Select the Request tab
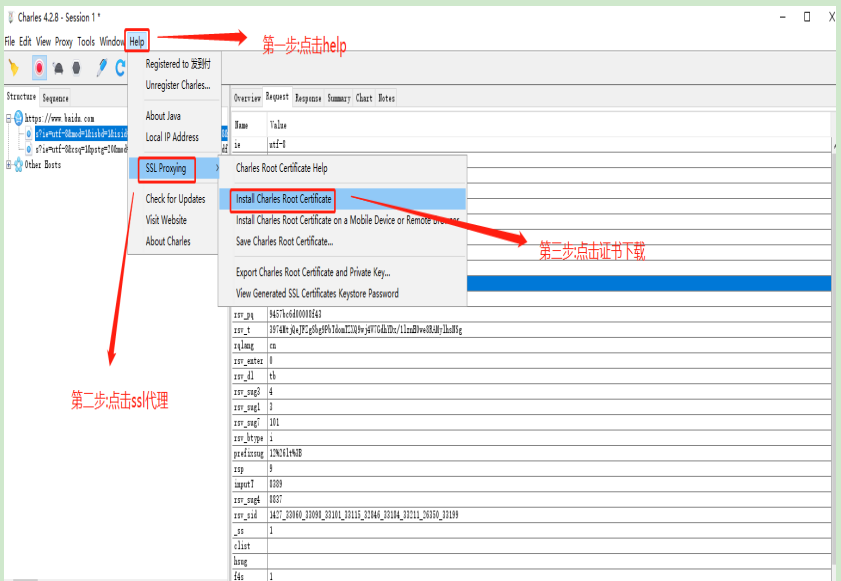The width and height of the screenshot is (841, 581). 277,97
